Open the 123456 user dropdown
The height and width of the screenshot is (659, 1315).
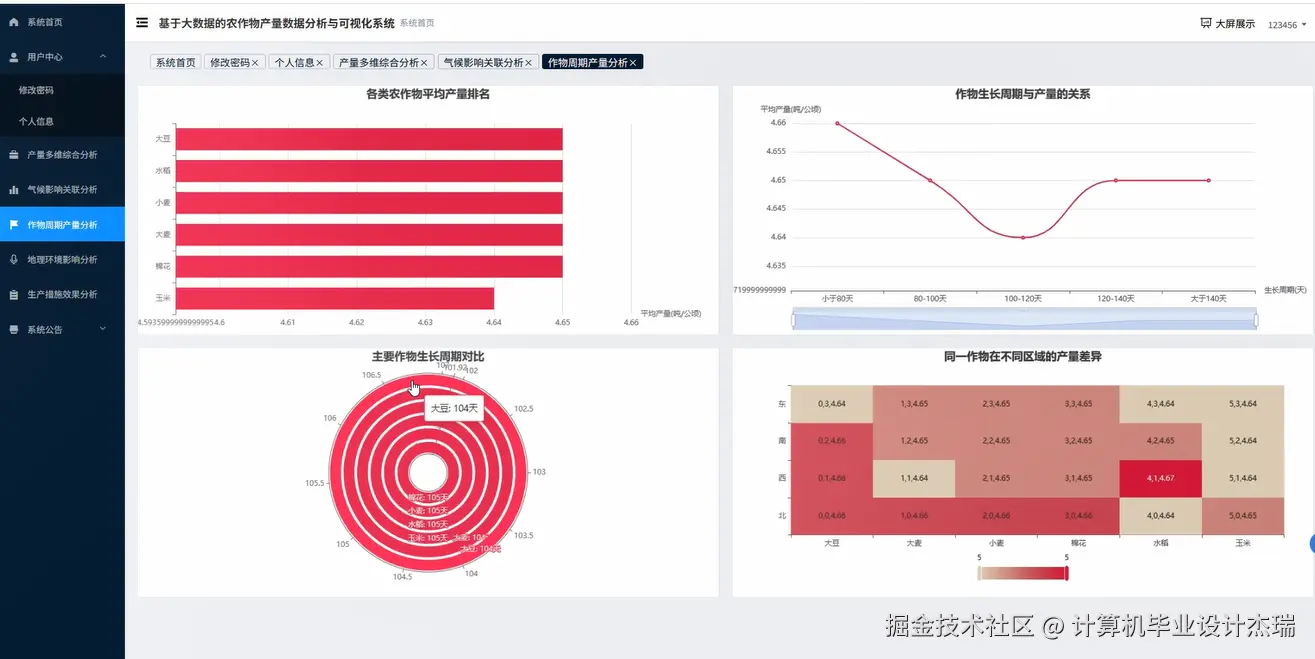[1287, 25]
